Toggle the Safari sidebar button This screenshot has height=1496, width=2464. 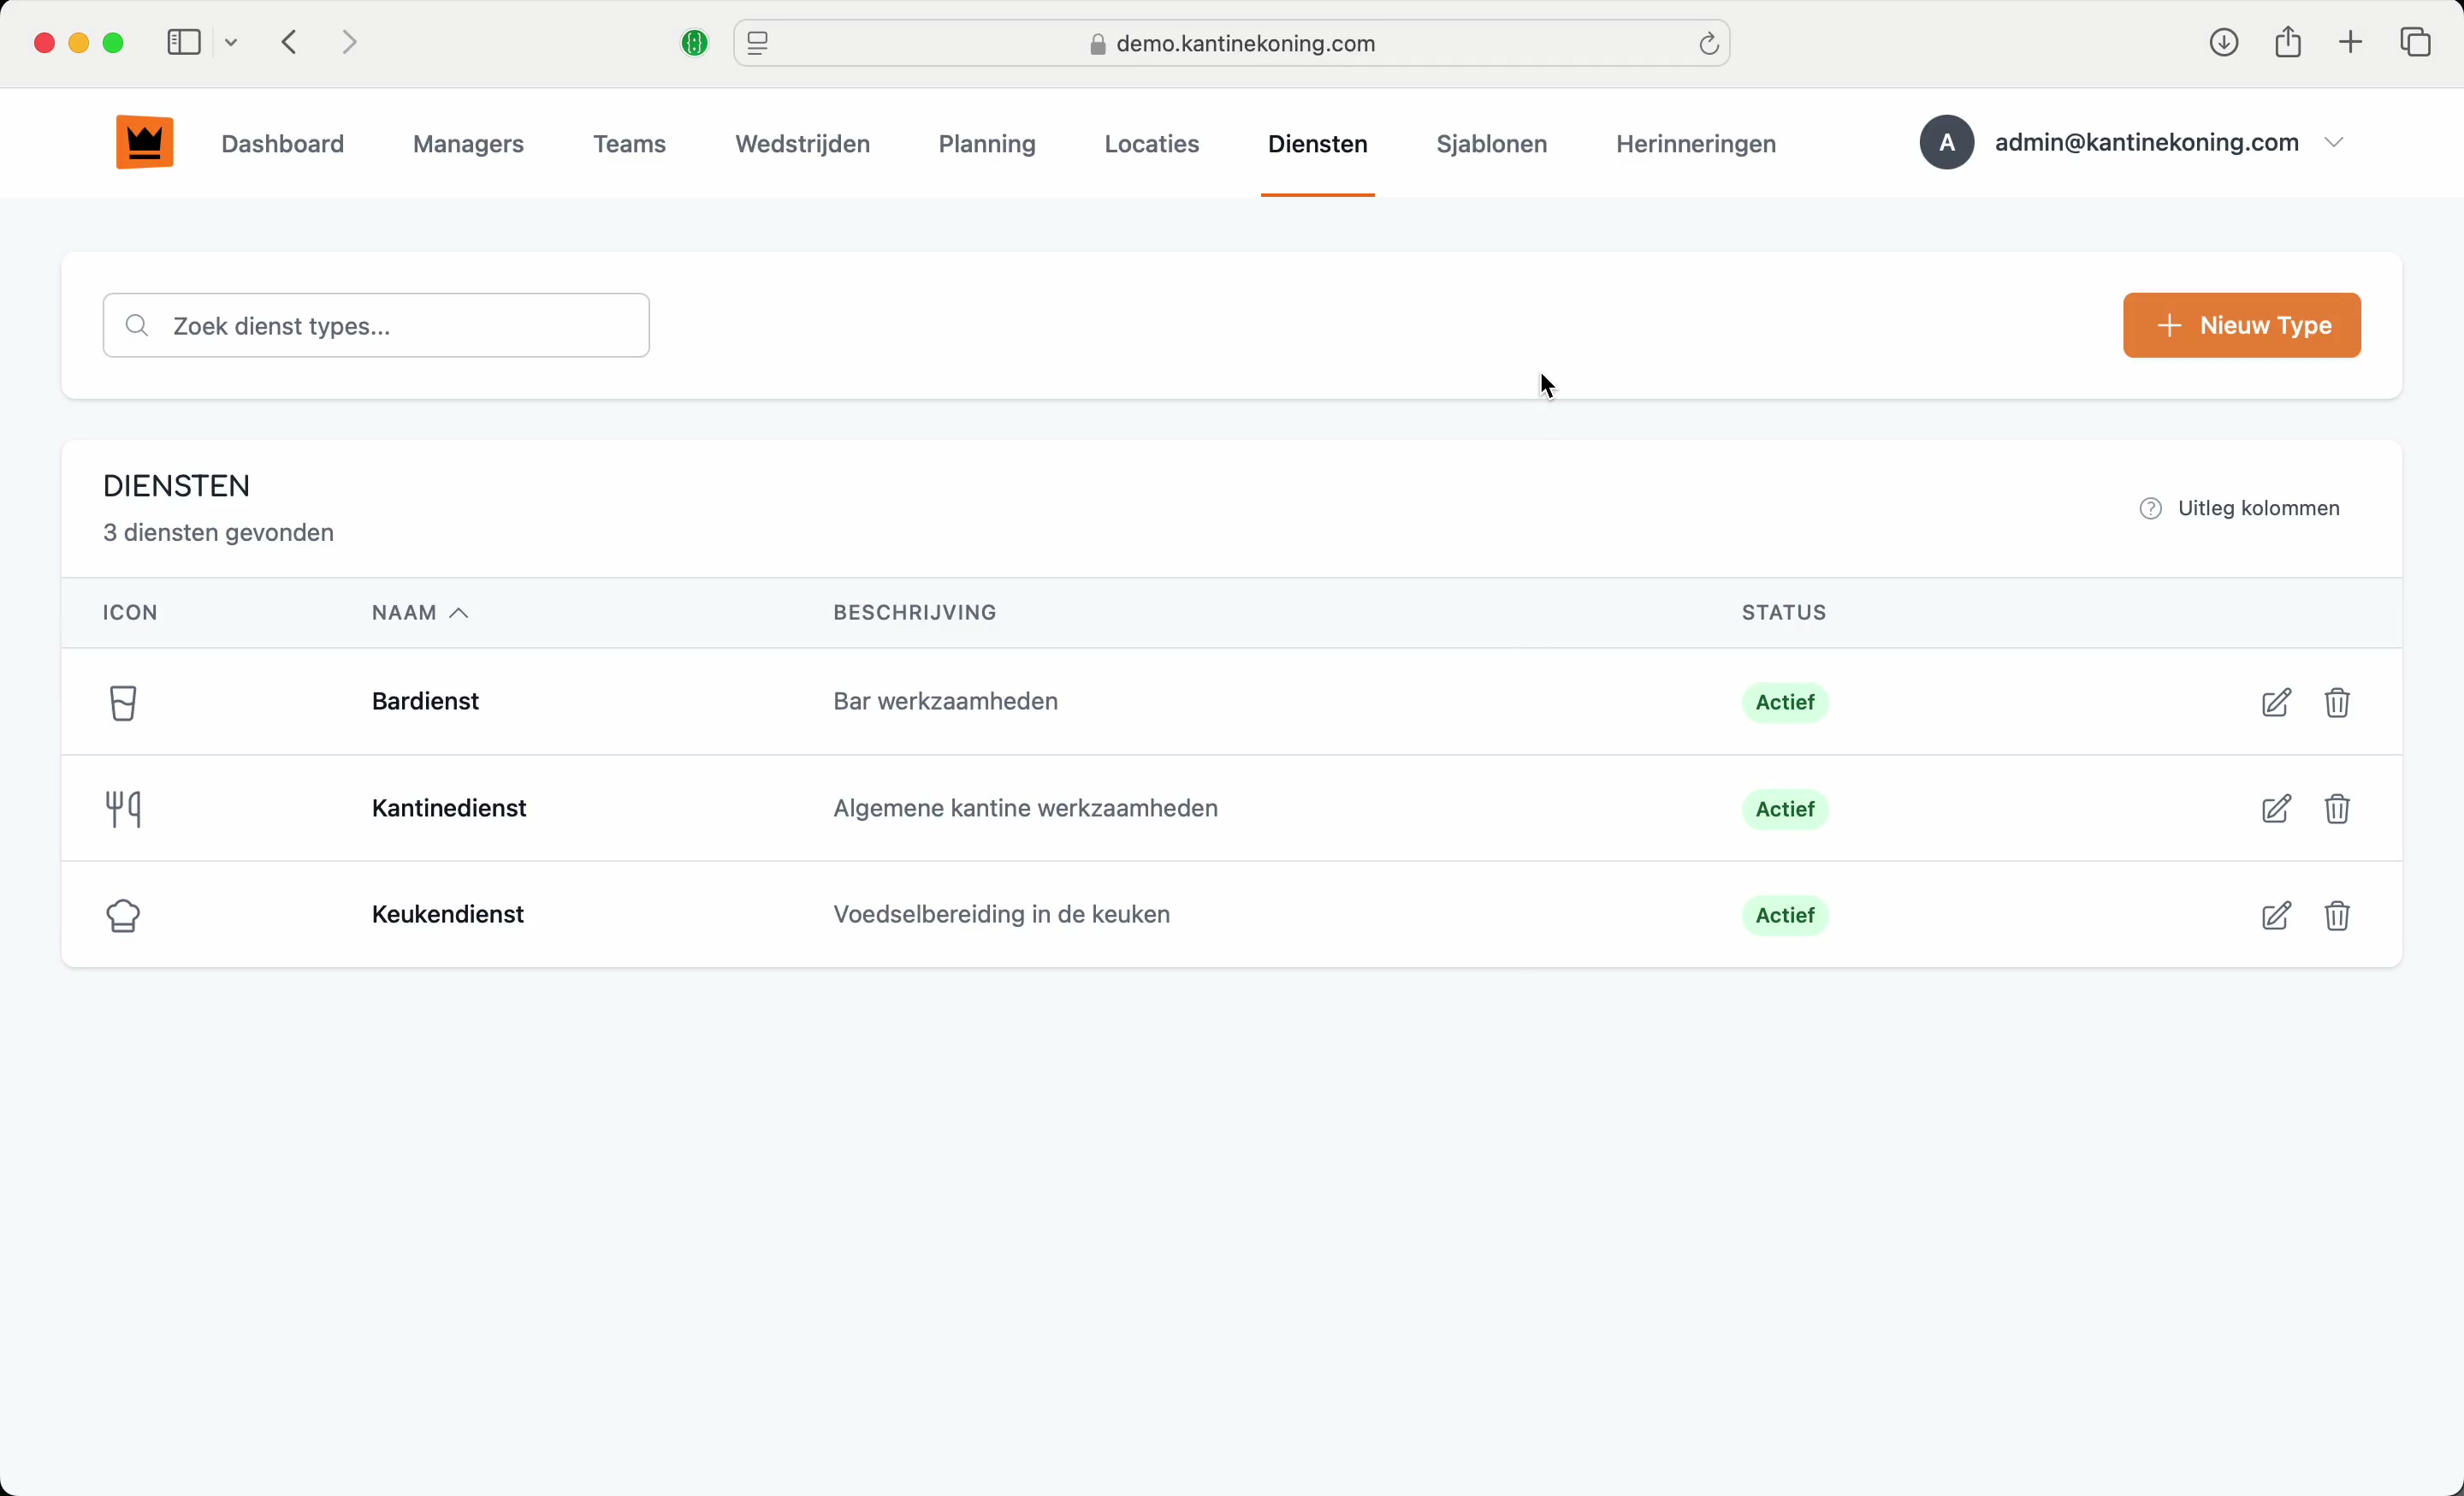184,43
